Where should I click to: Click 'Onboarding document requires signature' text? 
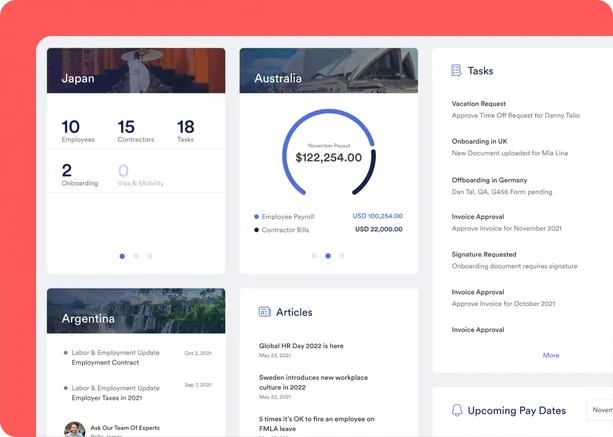514,266
